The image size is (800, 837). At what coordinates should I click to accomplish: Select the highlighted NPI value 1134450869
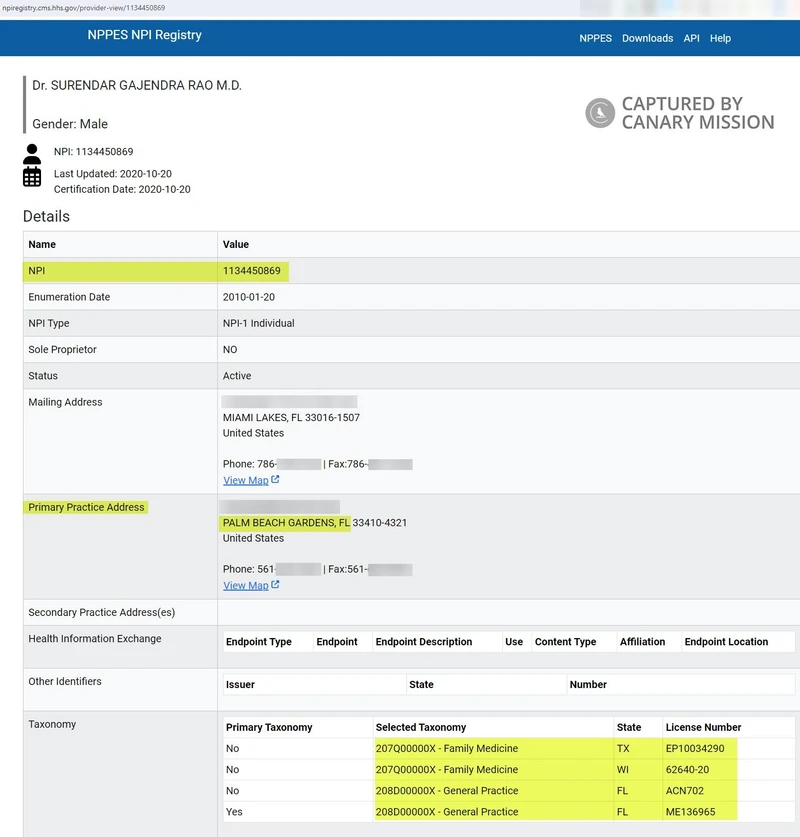(x=252, y=270)
